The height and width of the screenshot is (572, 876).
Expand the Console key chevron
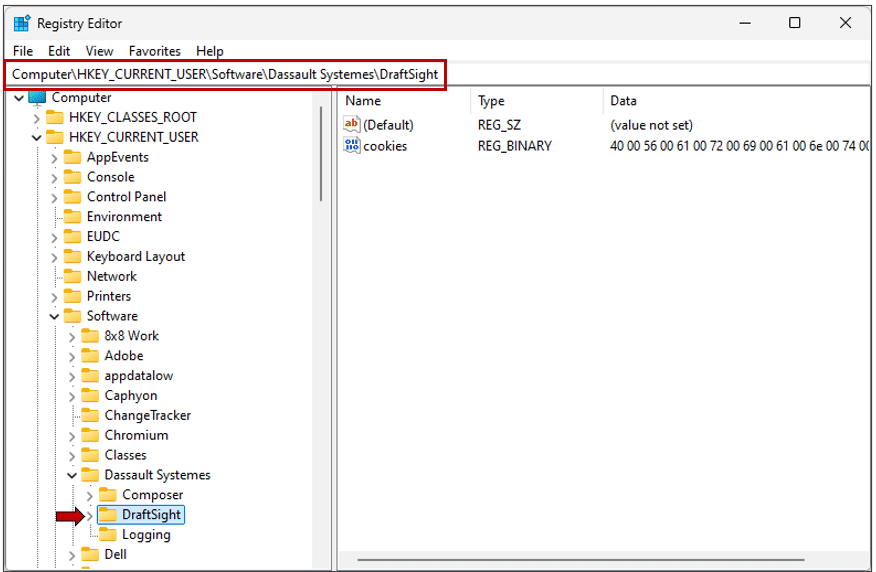(x=54, y=178)
